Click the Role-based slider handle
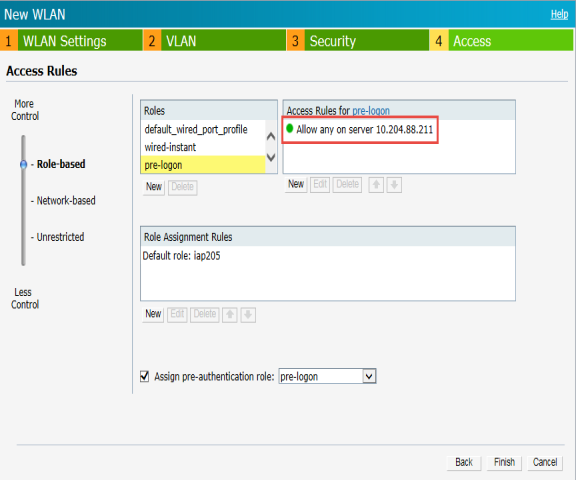 tap(24, 164)
